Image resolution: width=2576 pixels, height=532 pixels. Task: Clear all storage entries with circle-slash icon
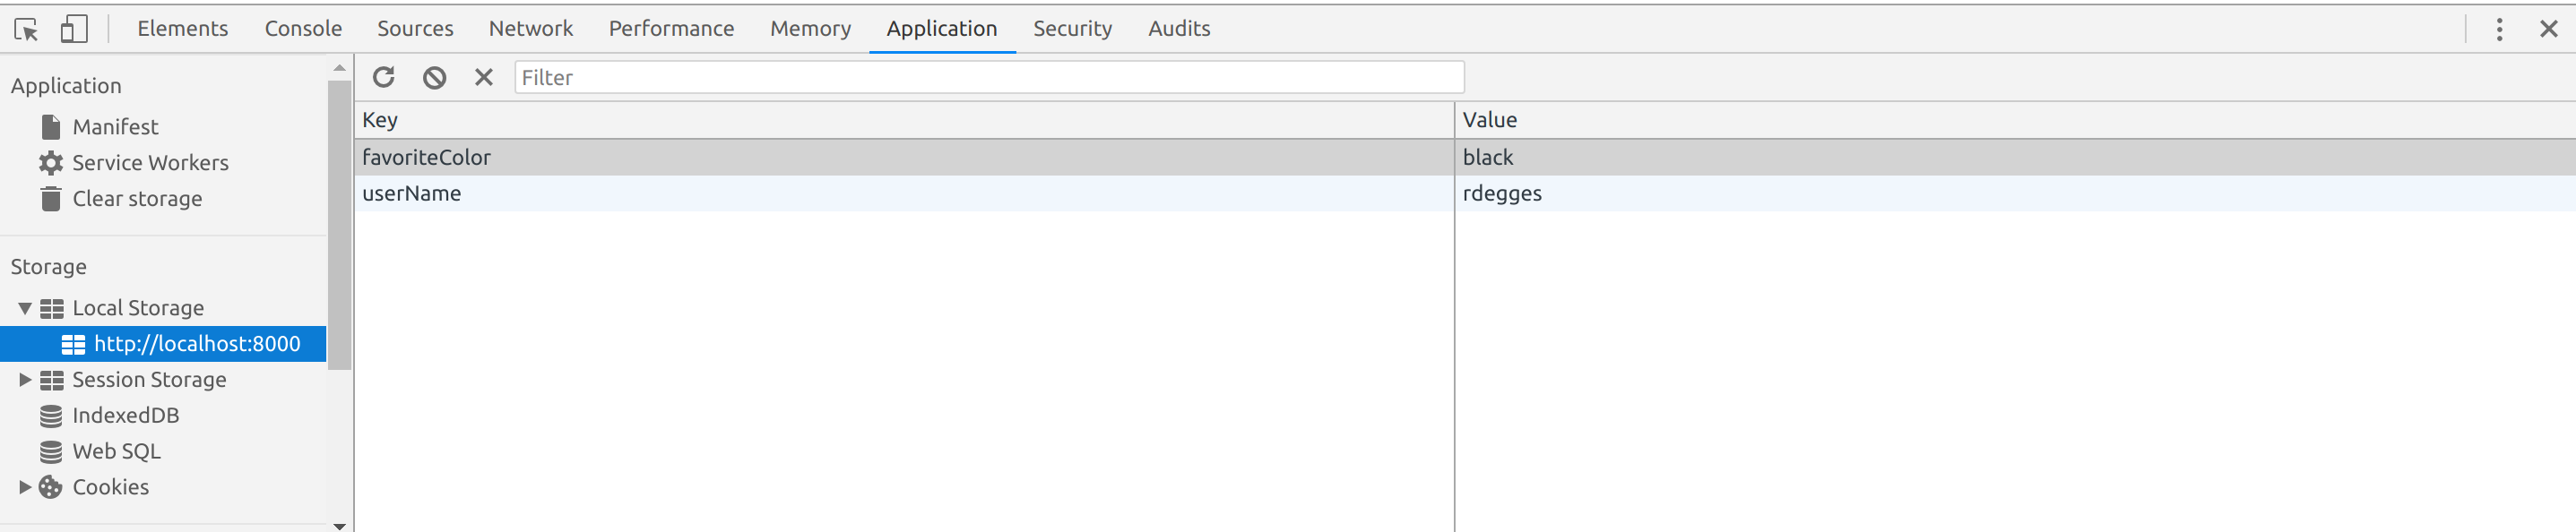click(x=434, y=77)
